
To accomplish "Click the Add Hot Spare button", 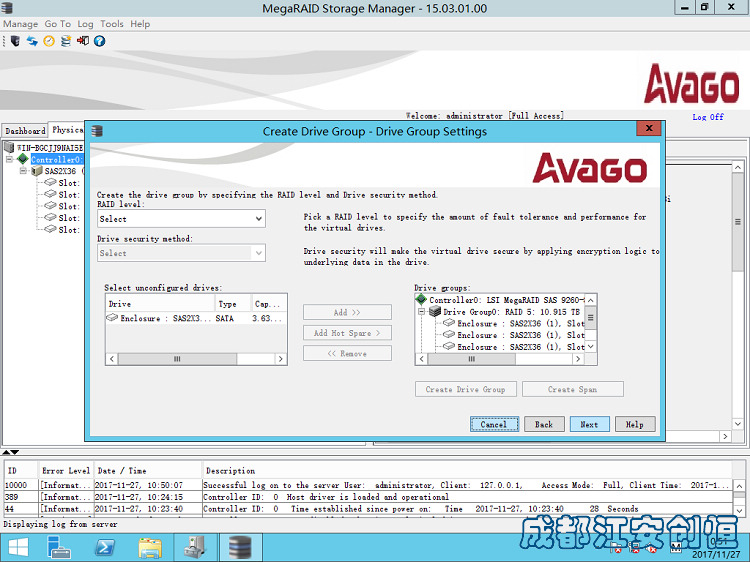I will pos(347,333).
